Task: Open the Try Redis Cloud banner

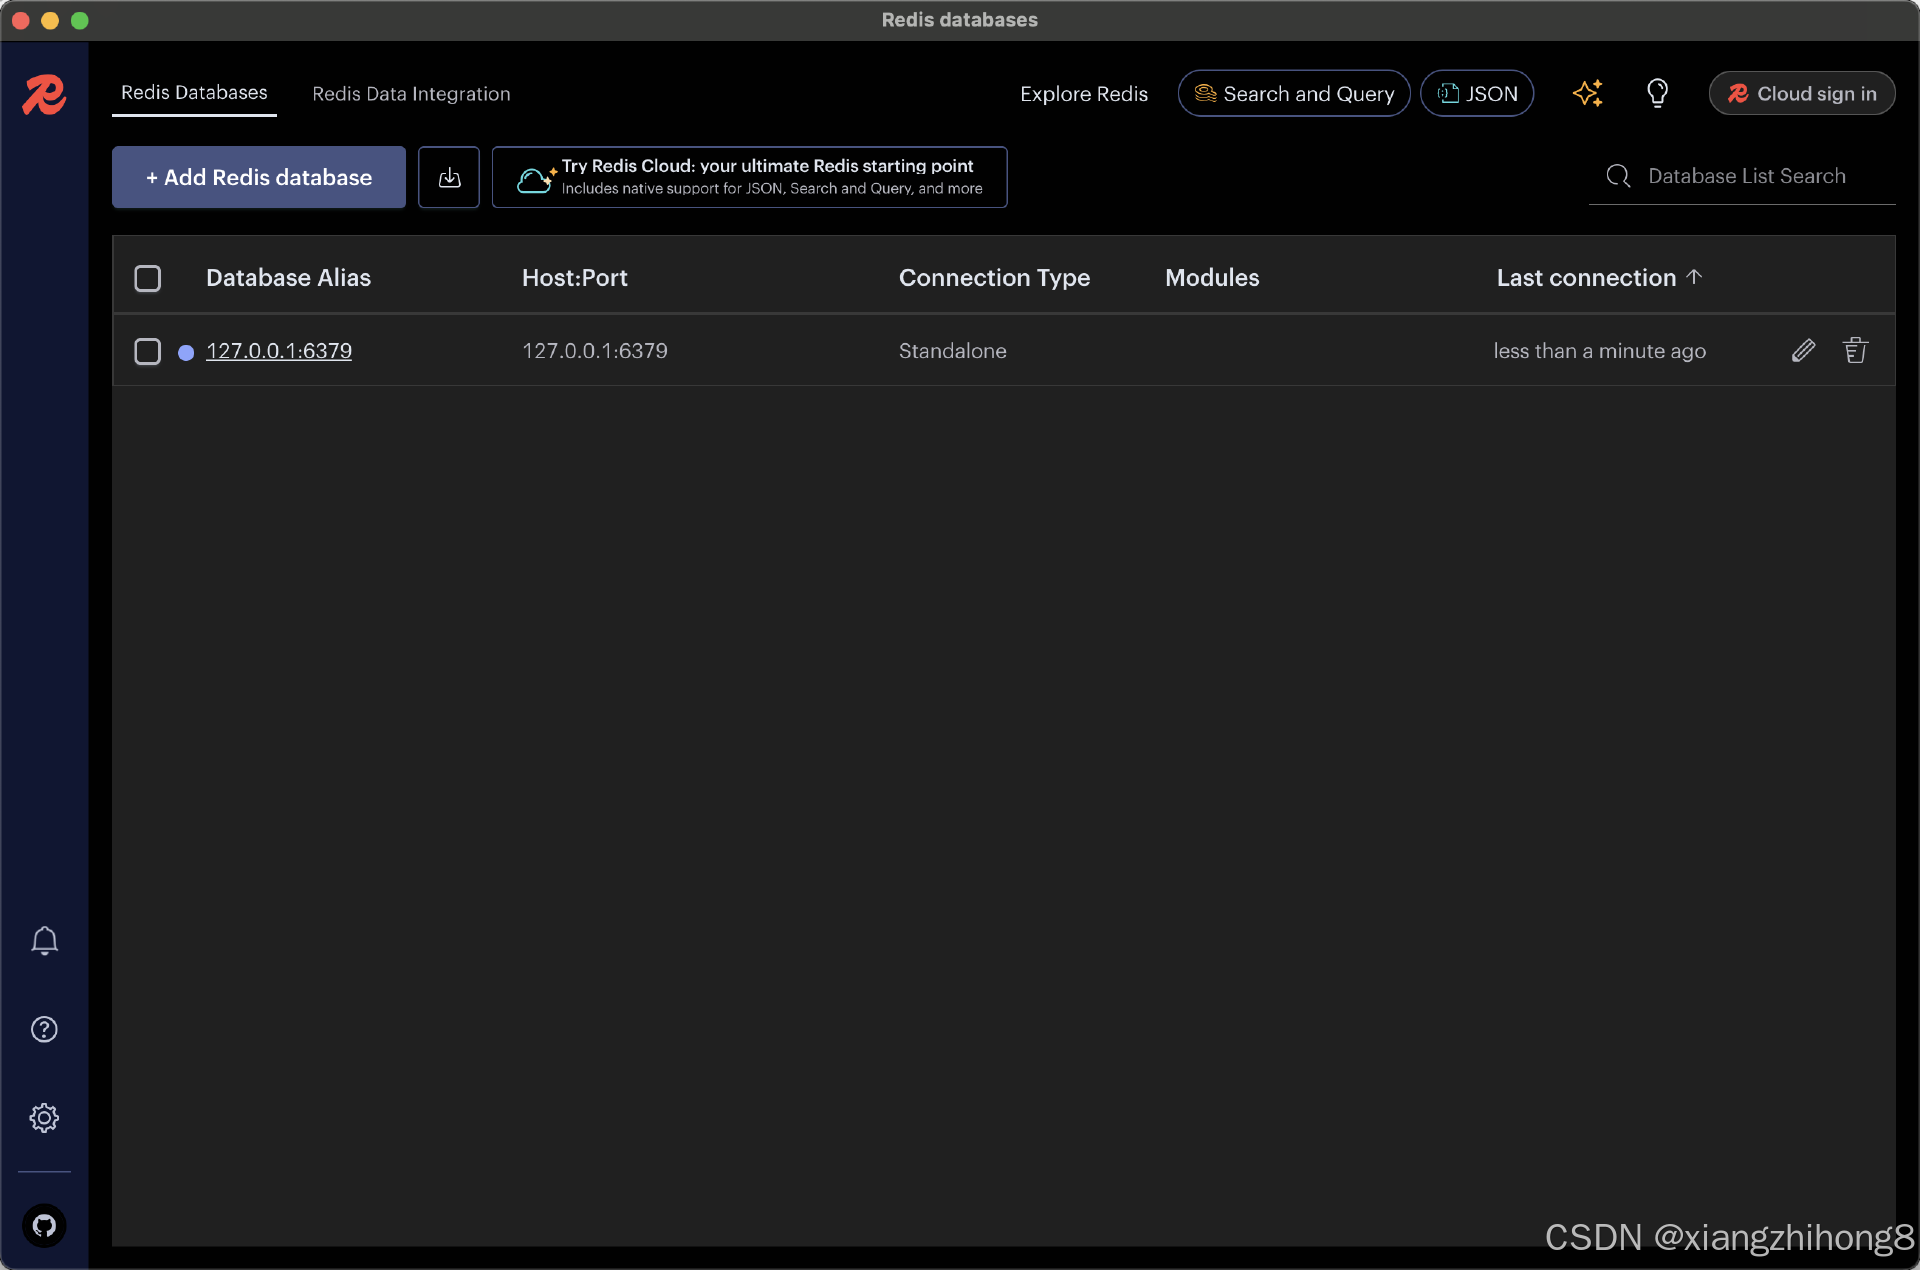Action: click(x=749, y=177)
